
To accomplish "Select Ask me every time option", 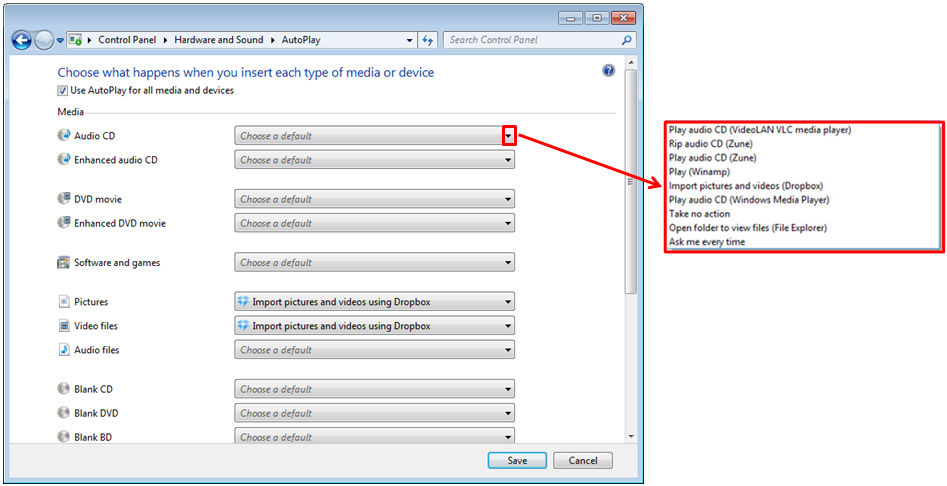I will 707,241.
